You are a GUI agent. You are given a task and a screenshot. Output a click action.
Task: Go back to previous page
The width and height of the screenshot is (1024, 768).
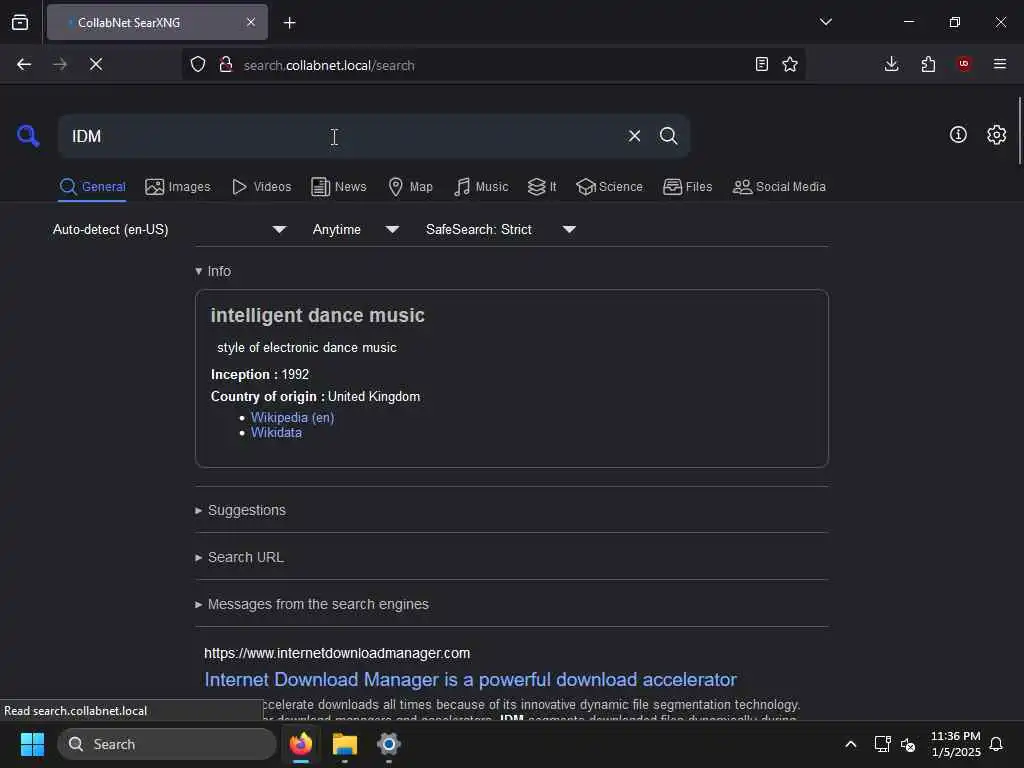click(24, 64)
